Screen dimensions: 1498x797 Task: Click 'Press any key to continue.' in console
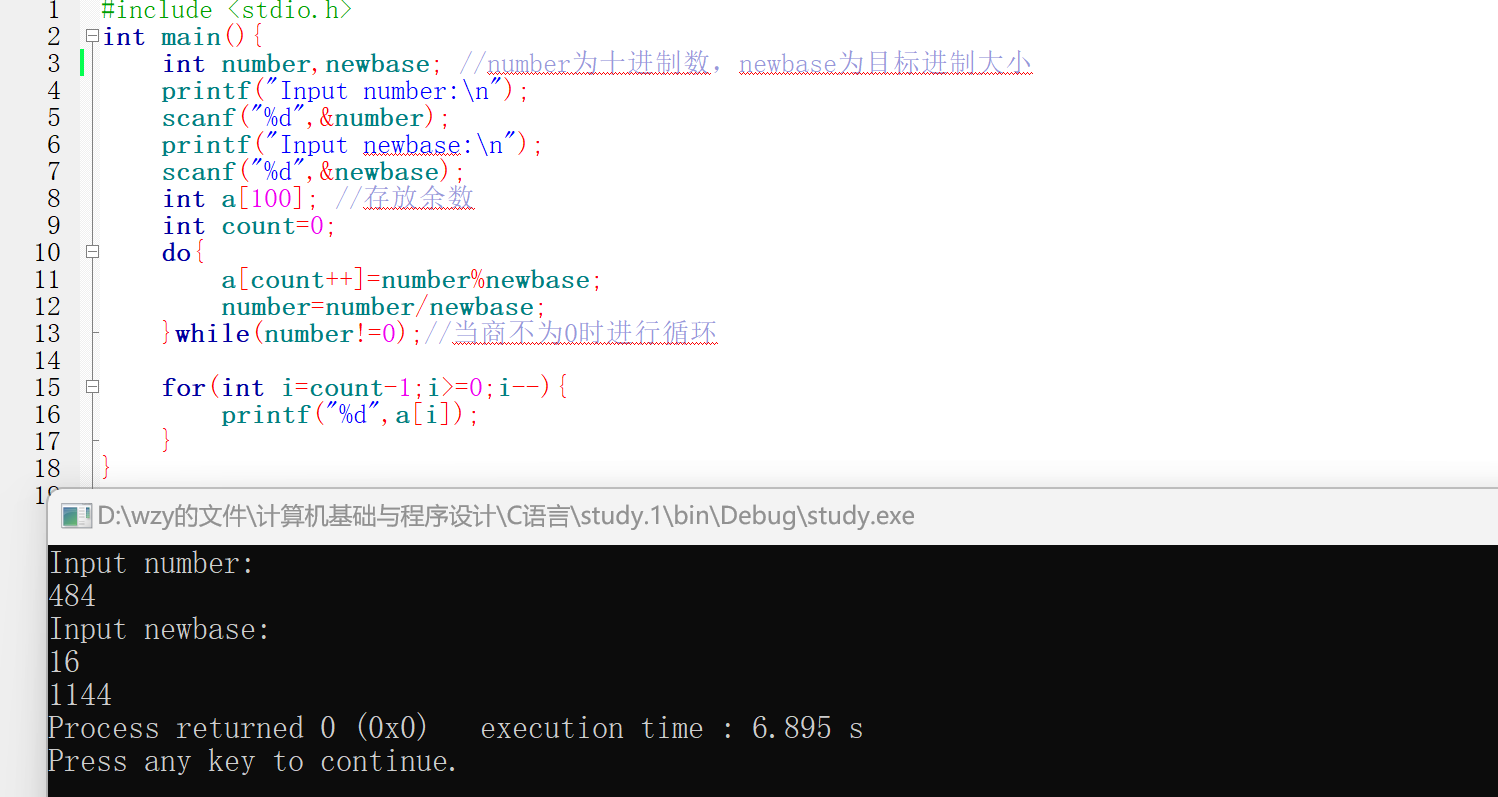point(253,762)
